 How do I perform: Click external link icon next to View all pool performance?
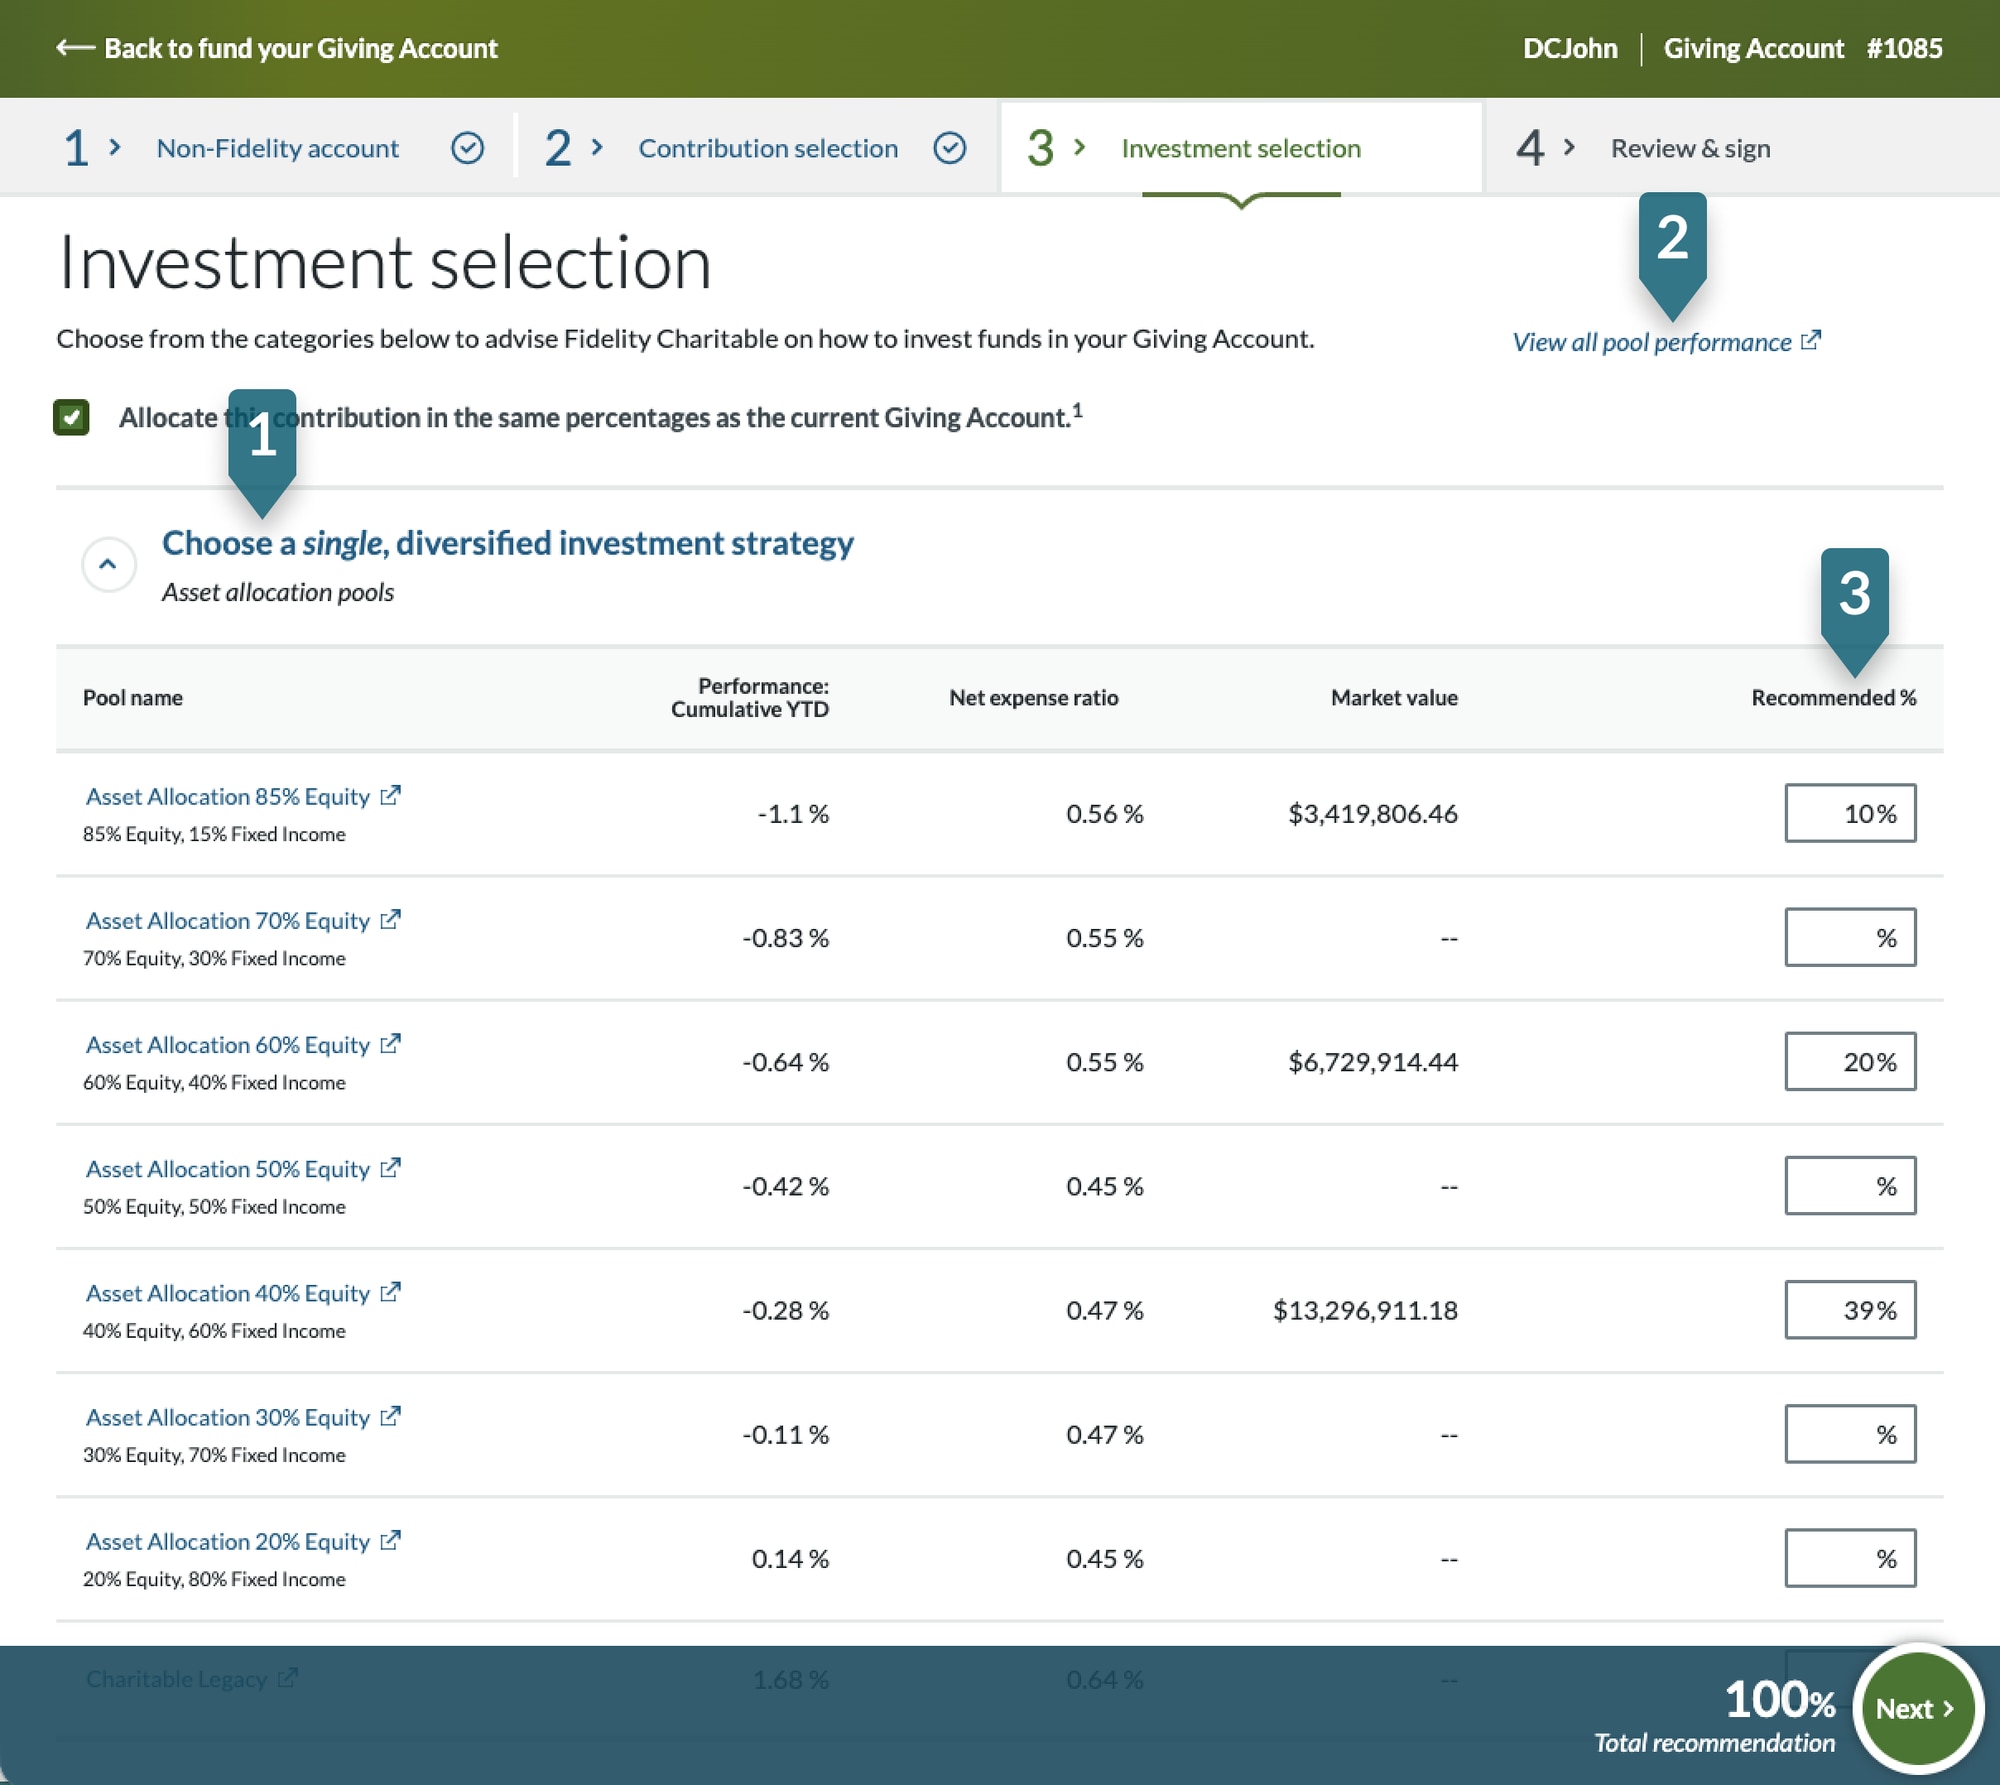pos(1811,340)
